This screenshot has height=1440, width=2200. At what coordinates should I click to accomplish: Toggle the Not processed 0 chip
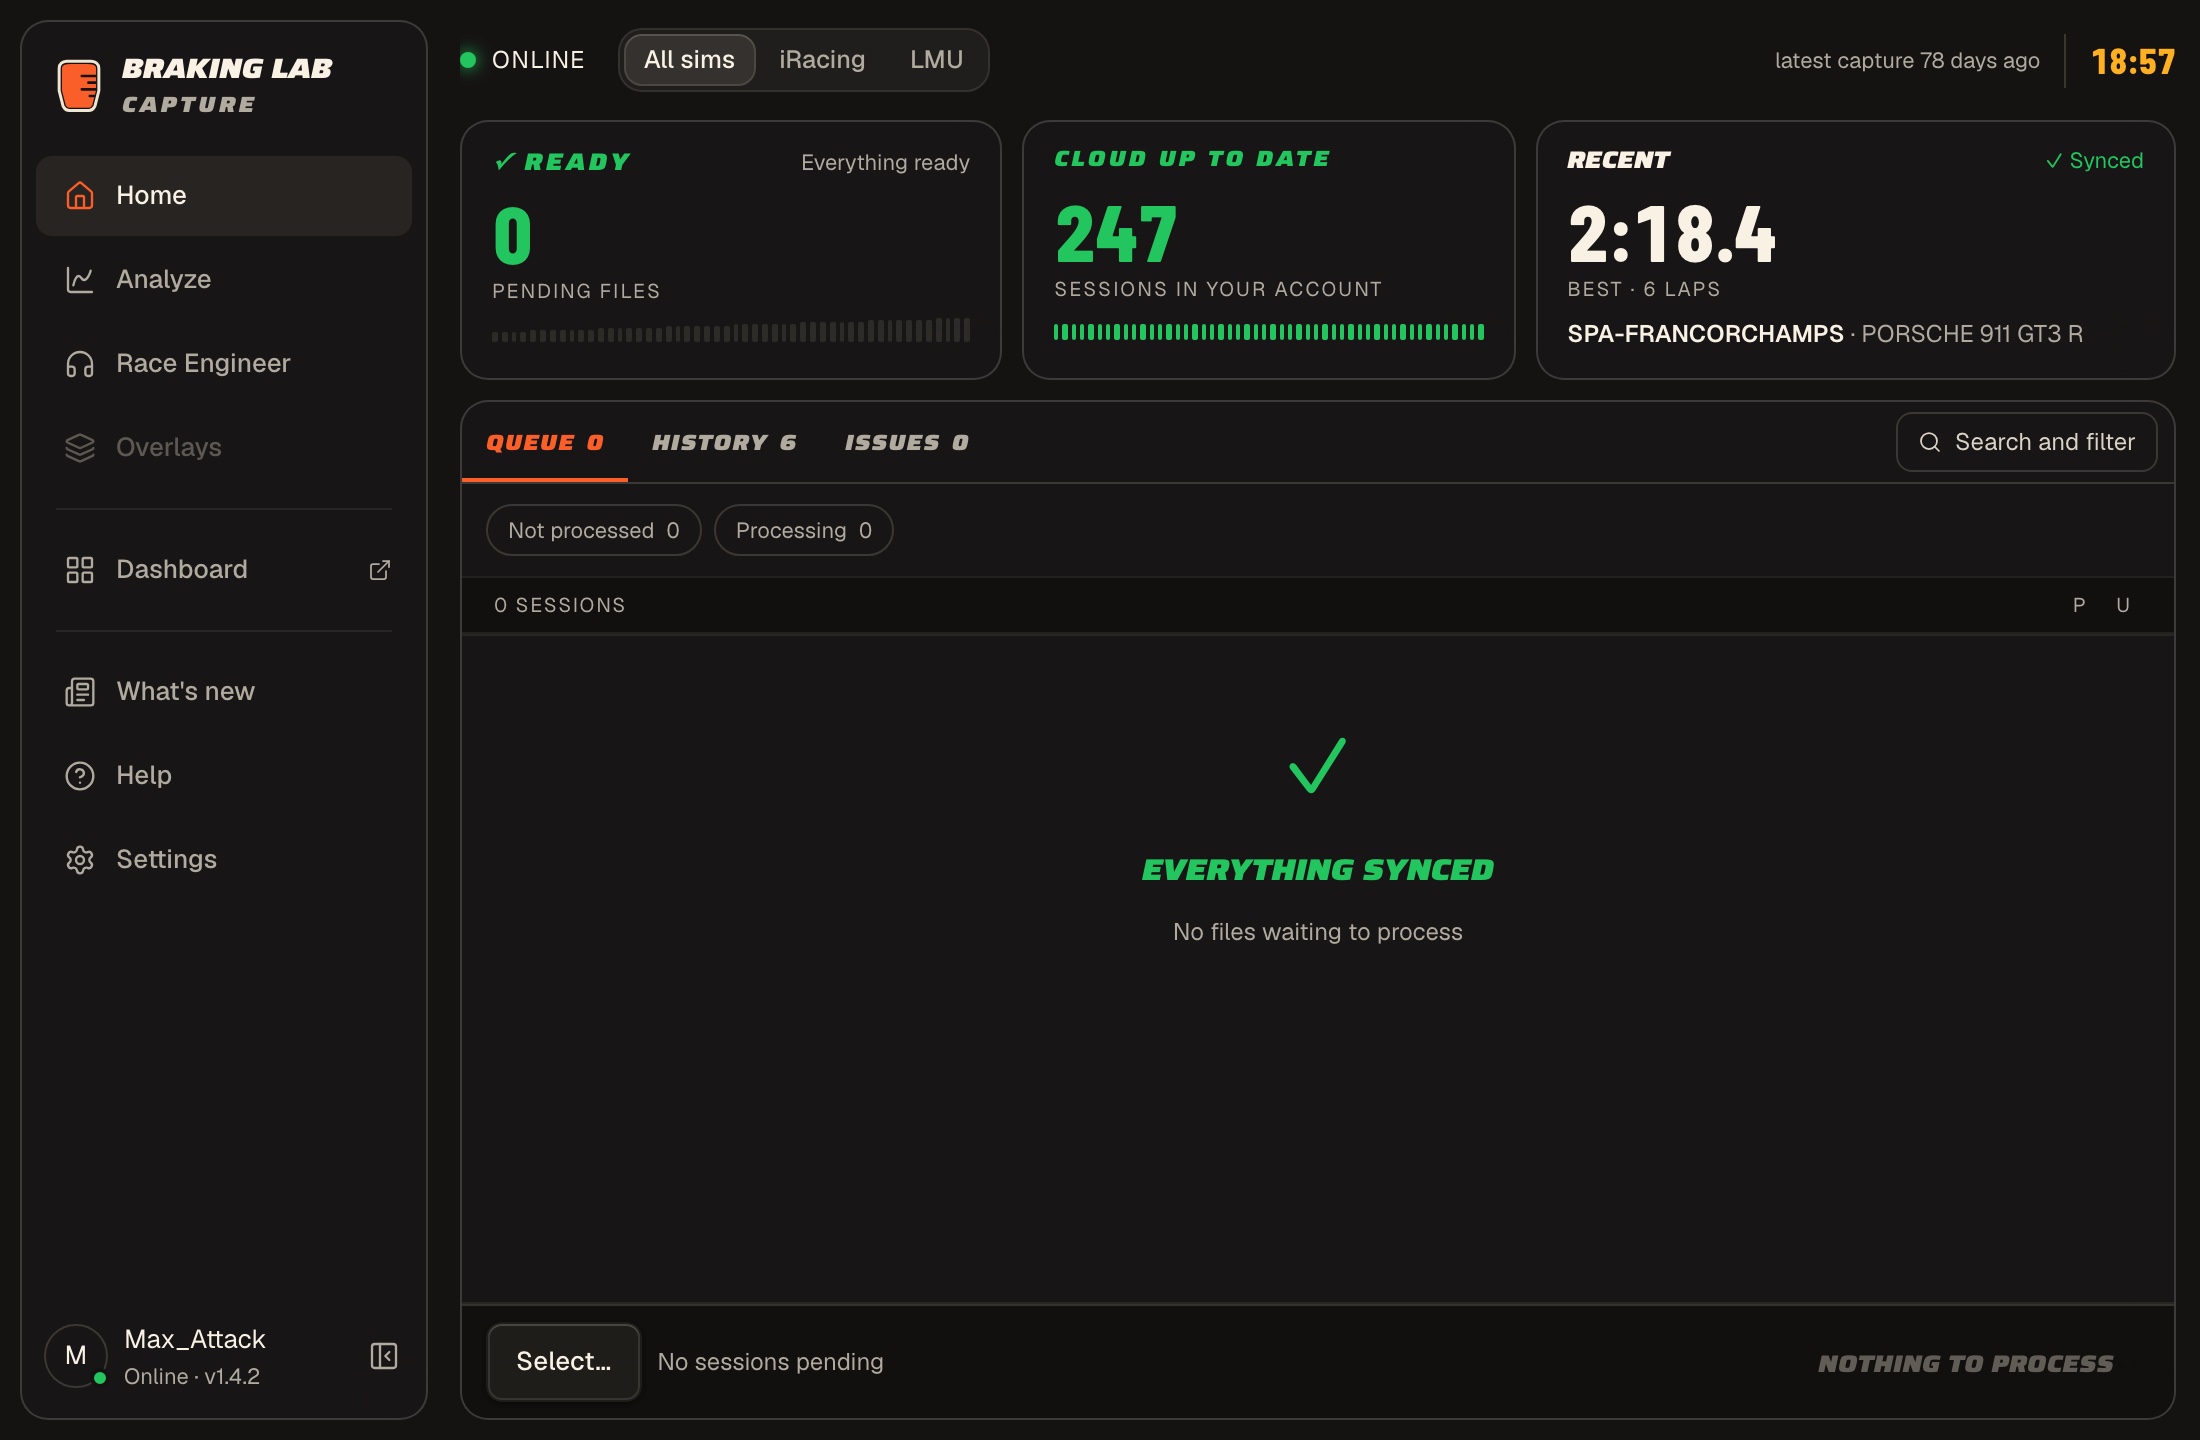pos(594,530)
